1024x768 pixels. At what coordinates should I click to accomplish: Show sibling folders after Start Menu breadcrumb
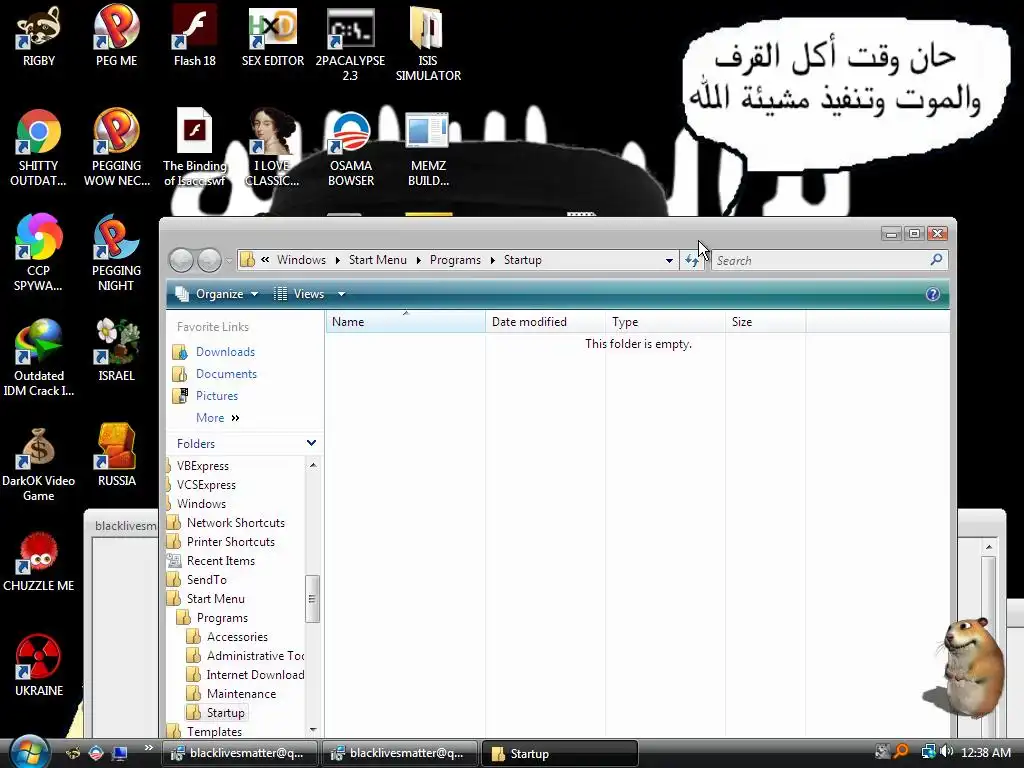pyautogui.click(x=418, y=260)
